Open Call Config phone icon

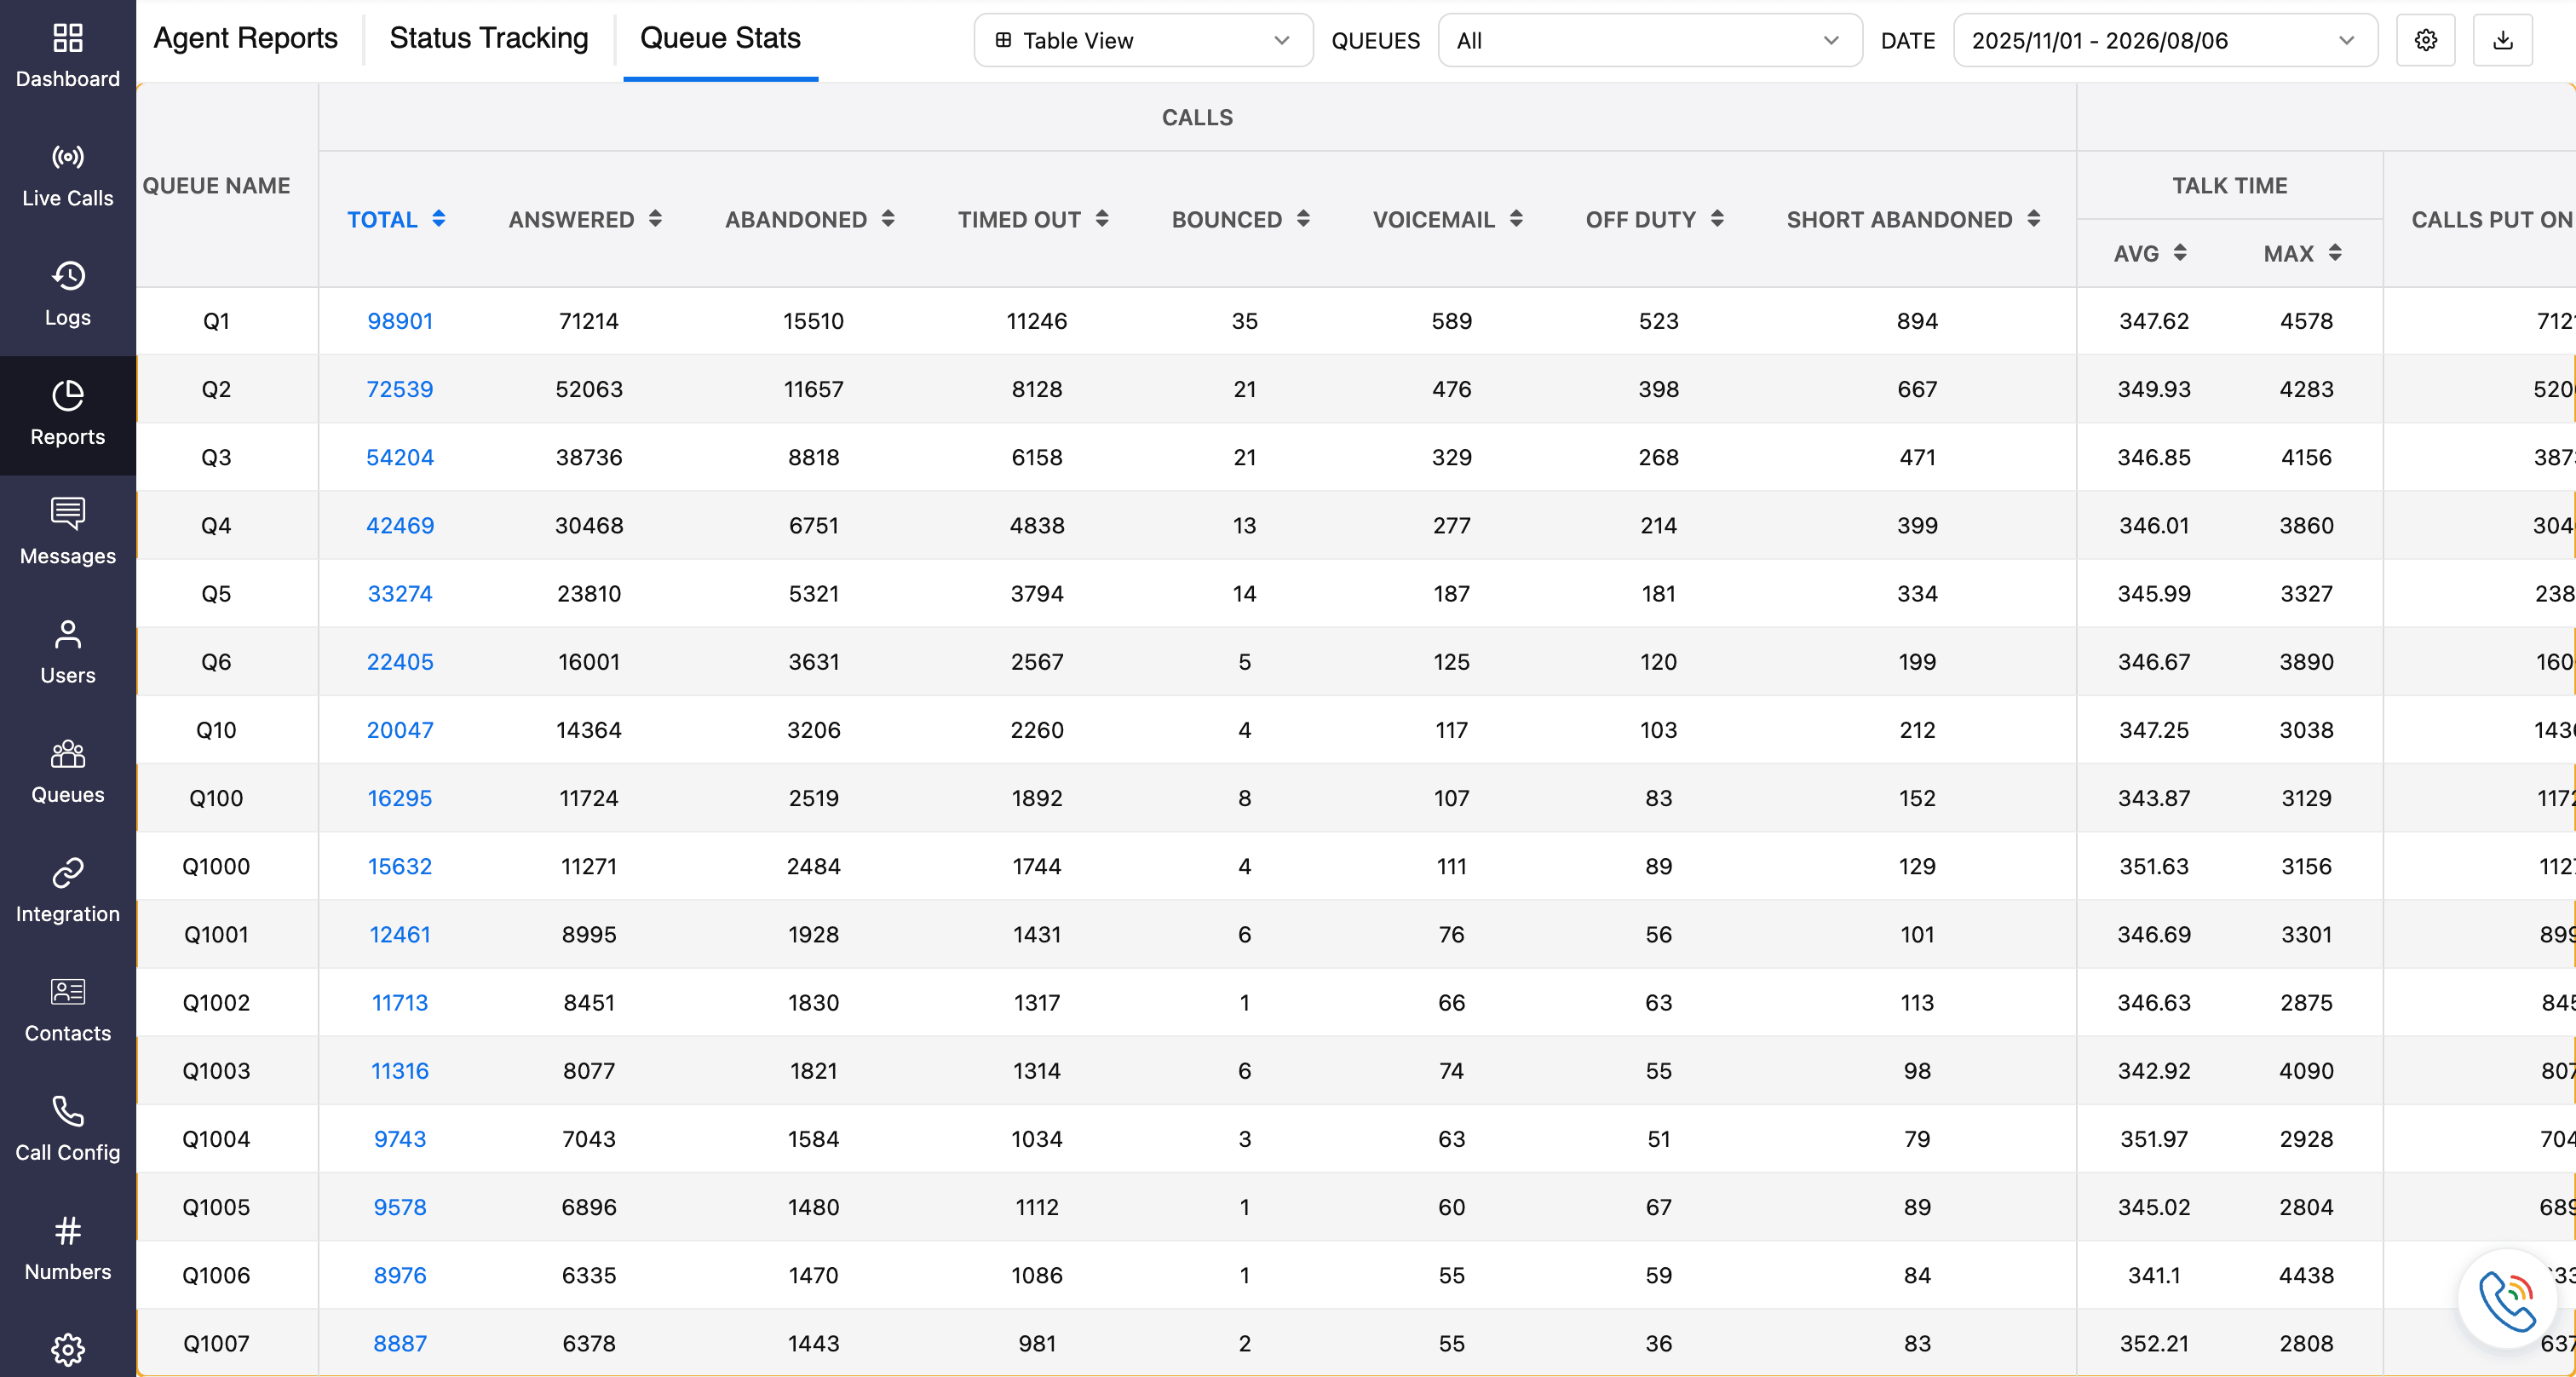coord(67,1111)
